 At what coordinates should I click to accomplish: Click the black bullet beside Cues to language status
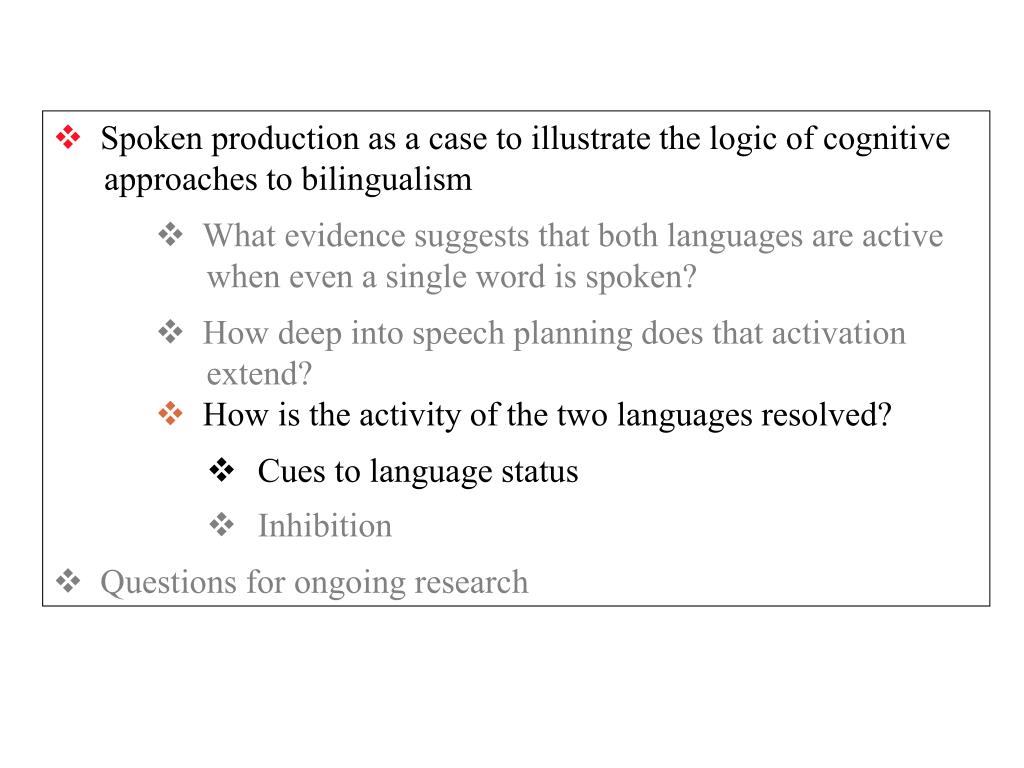pyautogui.click(x=221, y=470)
